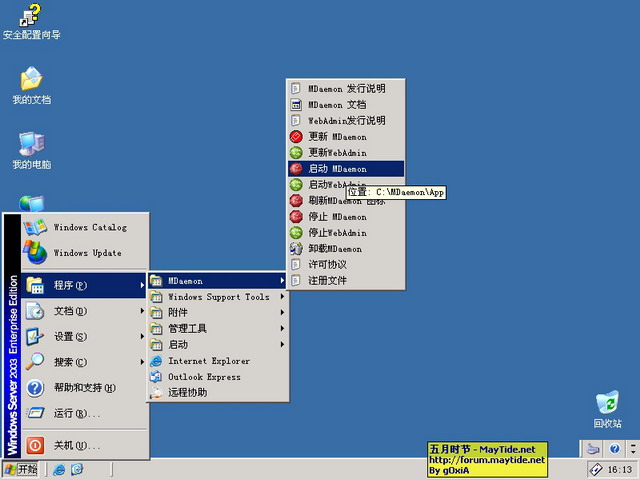Click the 关机 shutdown entry
This screenshot has height=480, width=640.
(x=76, y=445)
